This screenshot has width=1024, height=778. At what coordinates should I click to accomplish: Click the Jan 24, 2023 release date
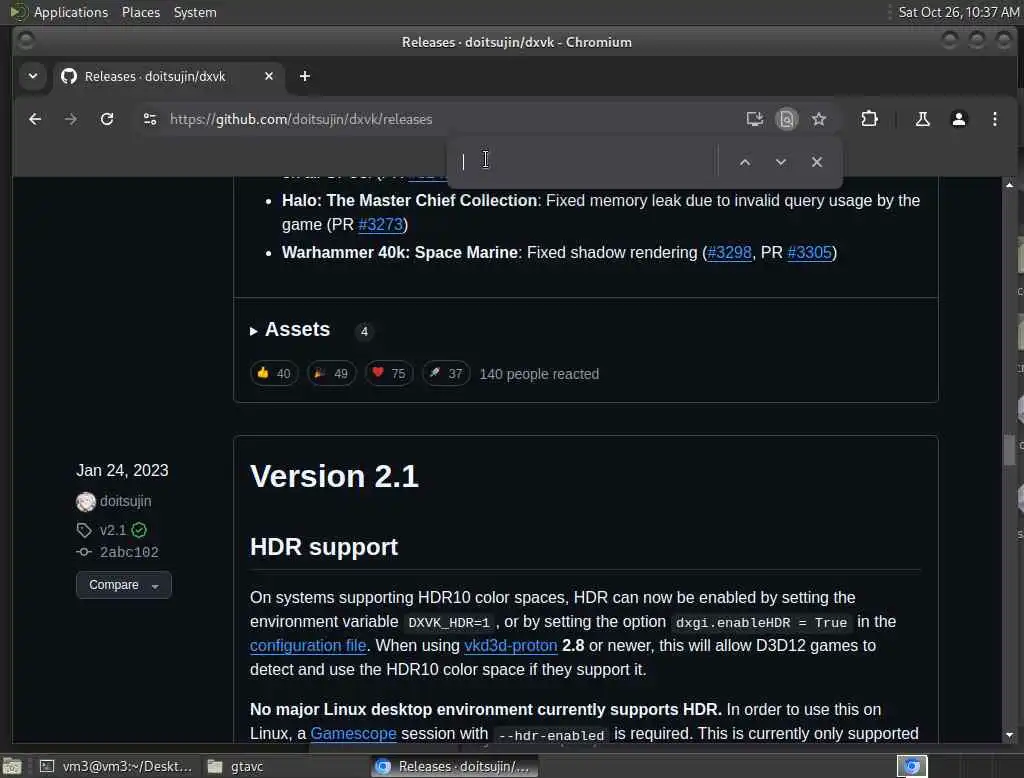pyautogui.click(x=122, y=470)
